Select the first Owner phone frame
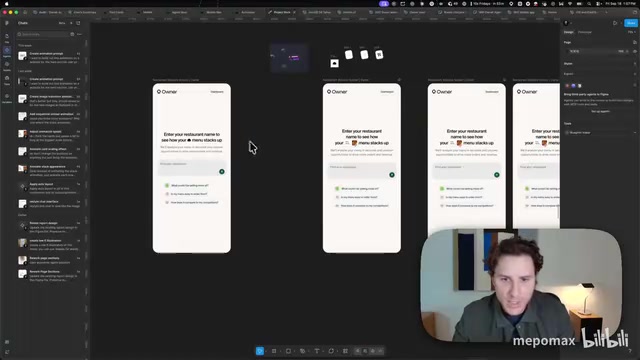Viewport: 640px width, 360px height. coord(192,168)
